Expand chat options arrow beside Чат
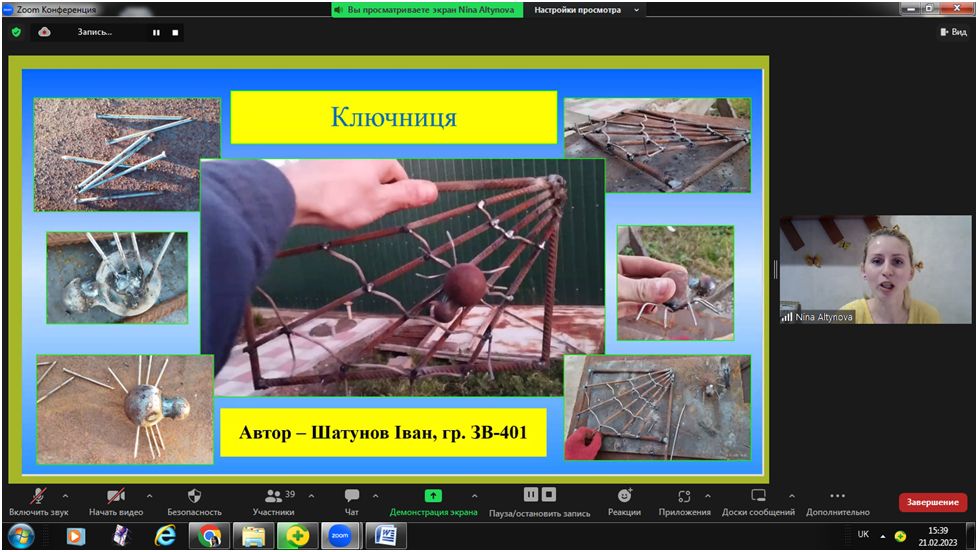 (375, 496)
